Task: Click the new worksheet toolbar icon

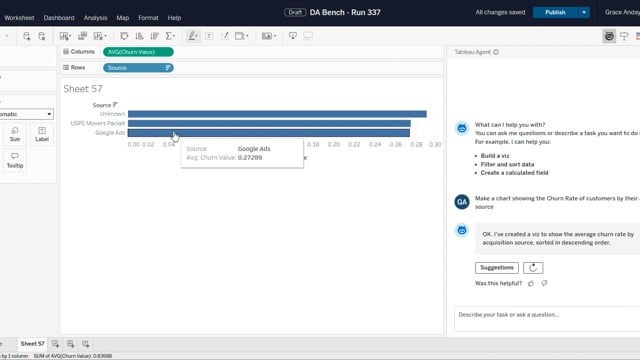Action: click(x=64, y=36)
